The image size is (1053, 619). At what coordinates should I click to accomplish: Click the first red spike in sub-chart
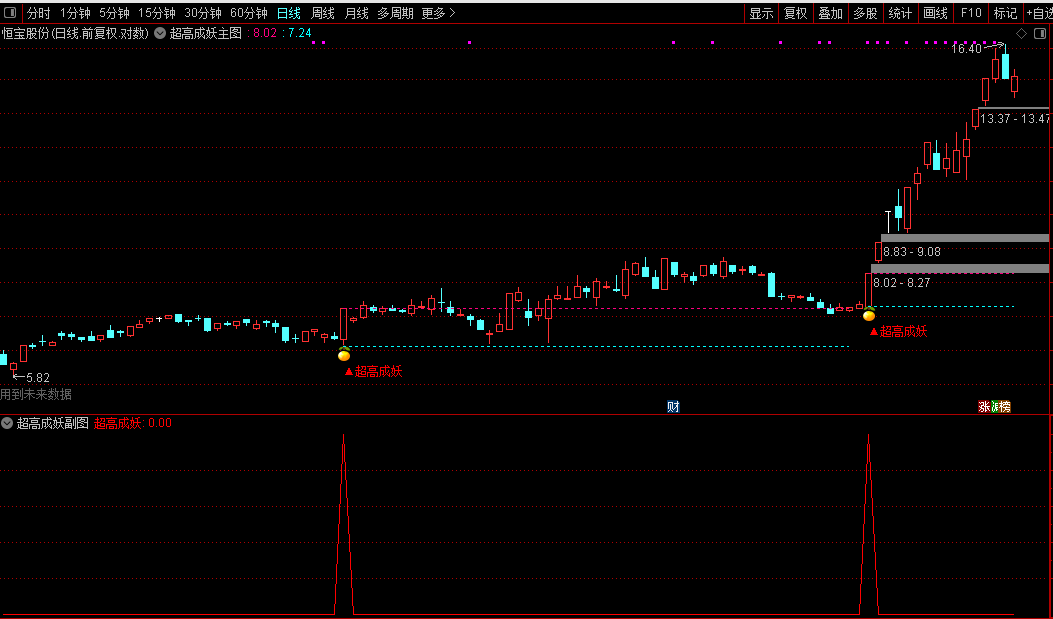pos(344,524)
